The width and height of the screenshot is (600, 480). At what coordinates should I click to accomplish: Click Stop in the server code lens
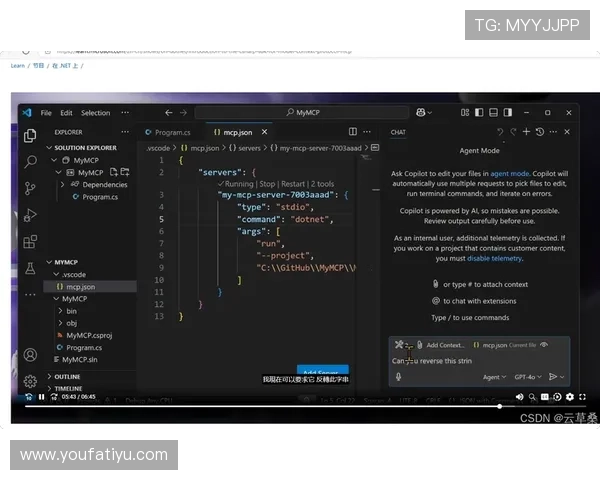point(267,184)
